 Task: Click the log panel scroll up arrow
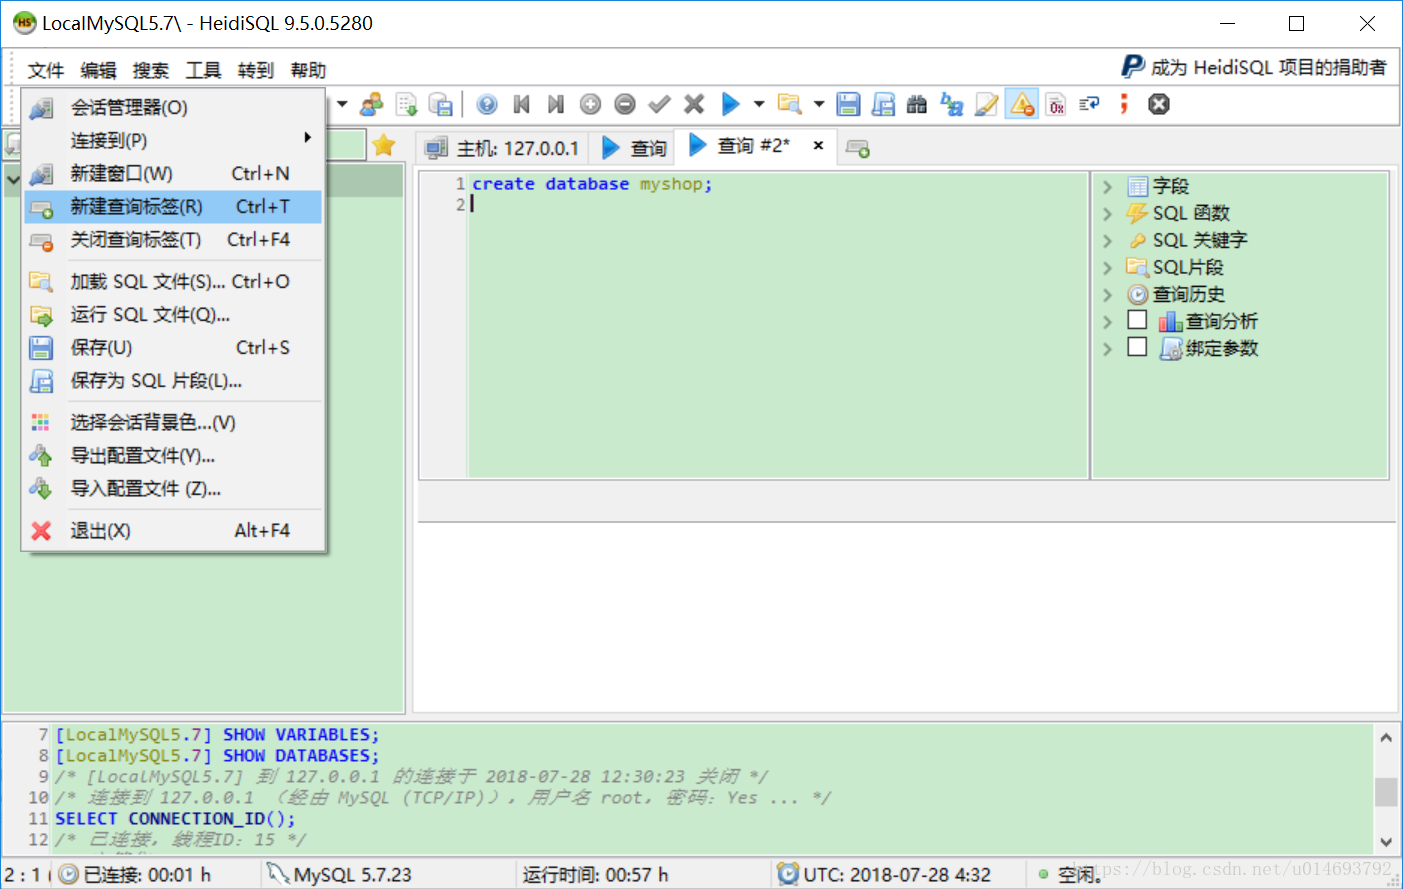[x=1386, y=737]
